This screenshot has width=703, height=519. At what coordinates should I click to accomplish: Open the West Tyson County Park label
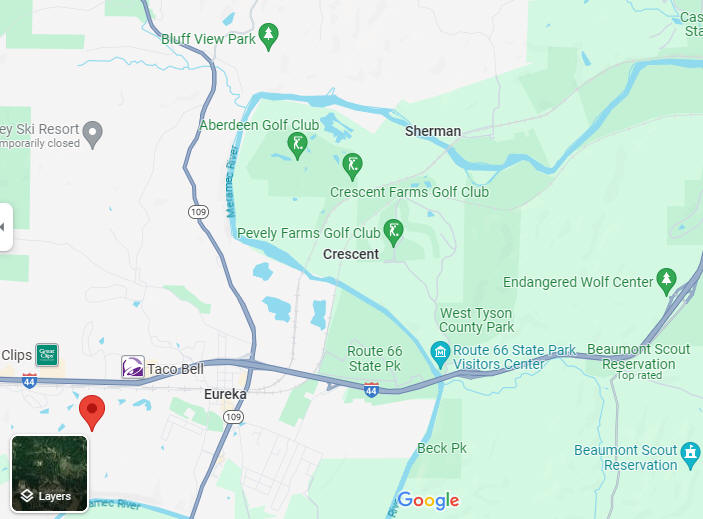(477, 320)
